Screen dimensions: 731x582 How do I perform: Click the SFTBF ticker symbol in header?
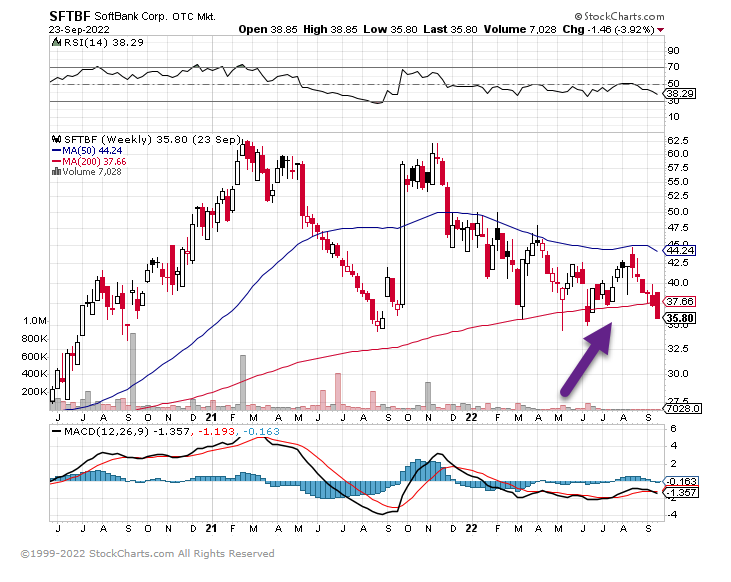point(69,16)
